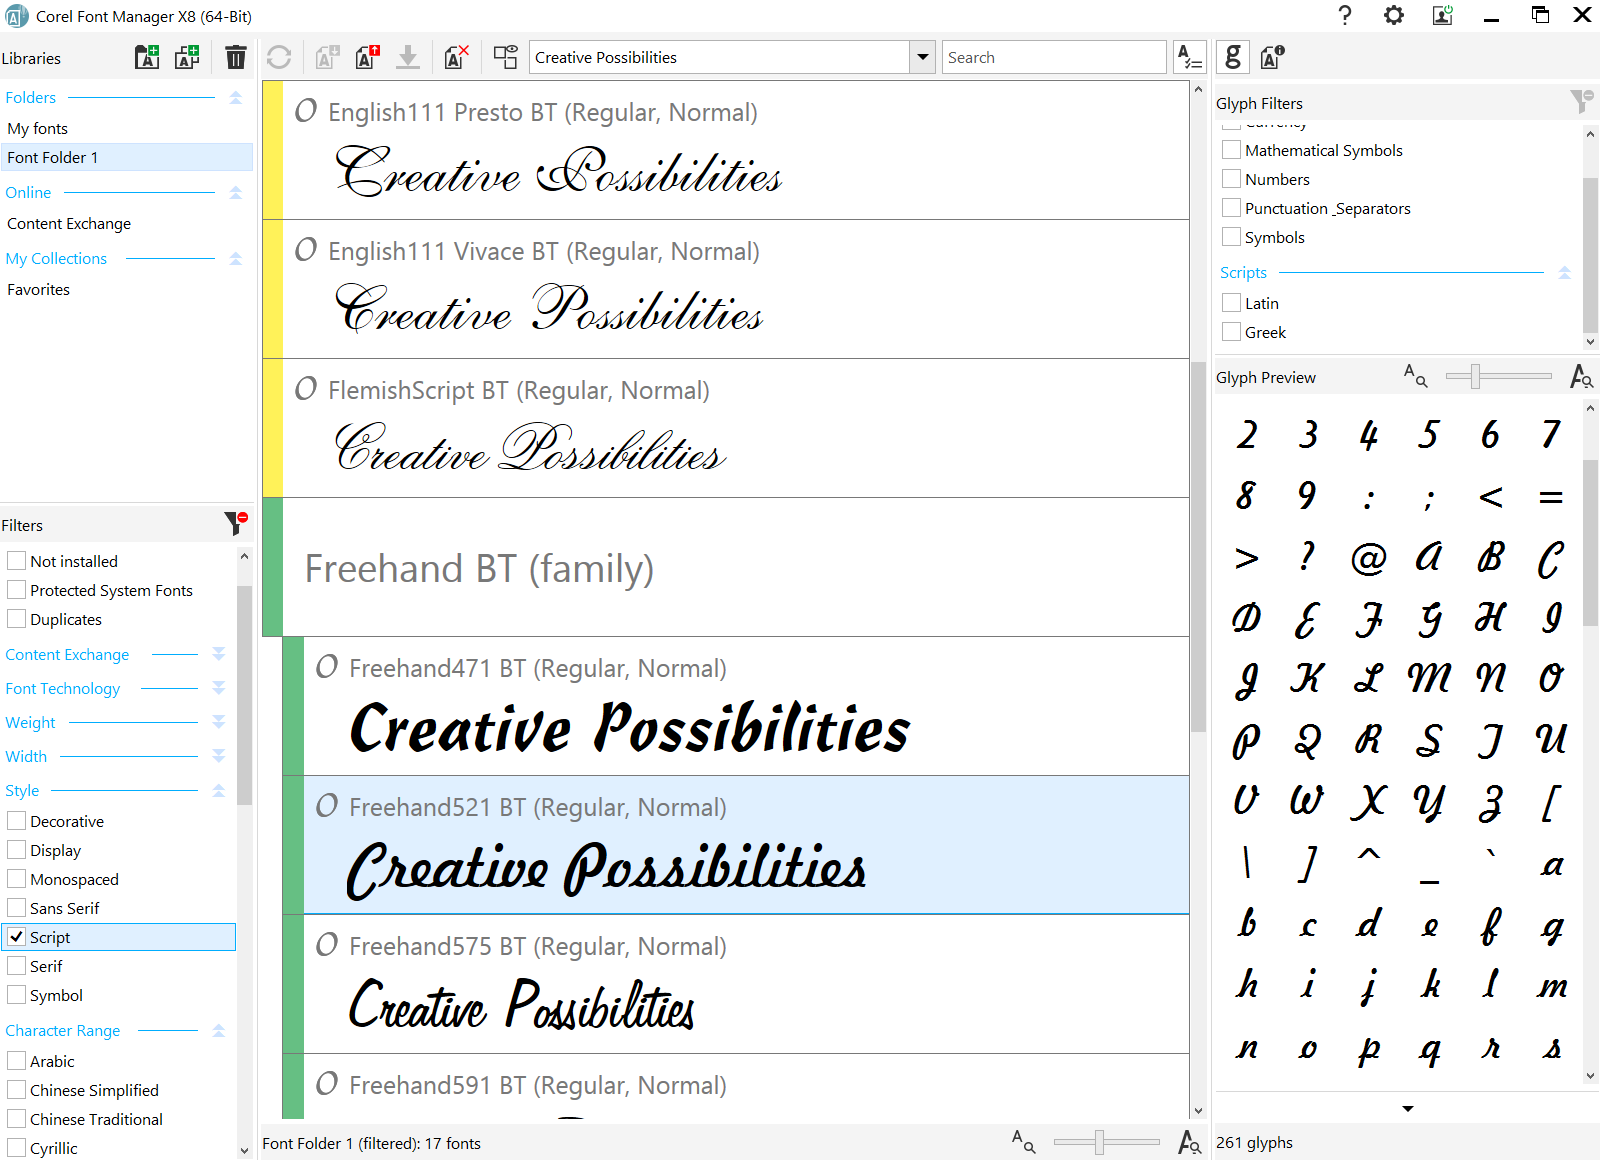Select the Freehand BT (family) row
1600x1160 pixels.
point(725,567)
